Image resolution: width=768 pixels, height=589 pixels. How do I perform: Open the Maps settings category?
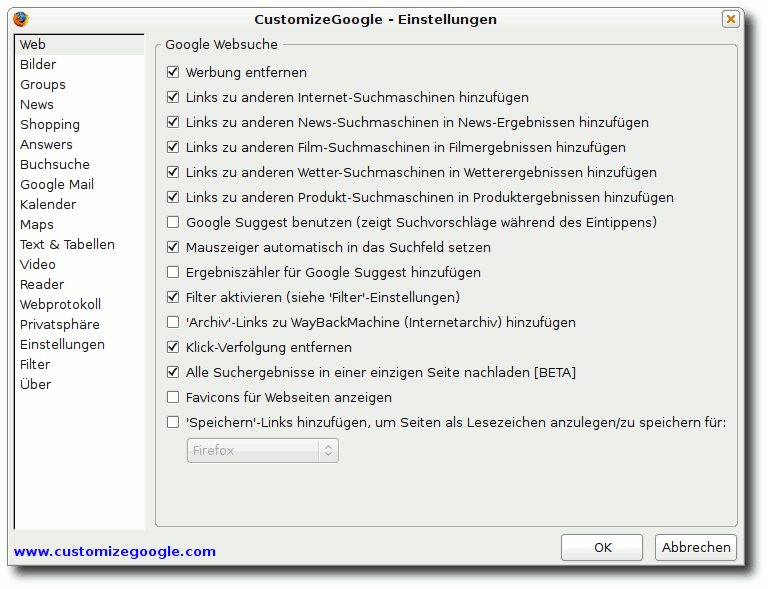click(x=80, y=225)
